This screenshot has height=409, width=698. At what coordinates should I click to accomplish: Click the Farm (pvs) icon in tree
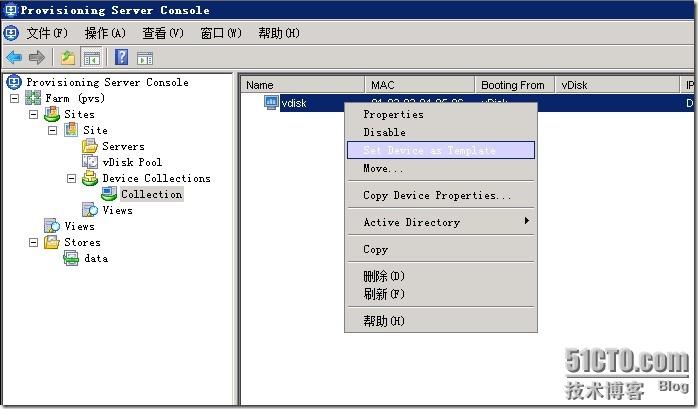(33, 98)
